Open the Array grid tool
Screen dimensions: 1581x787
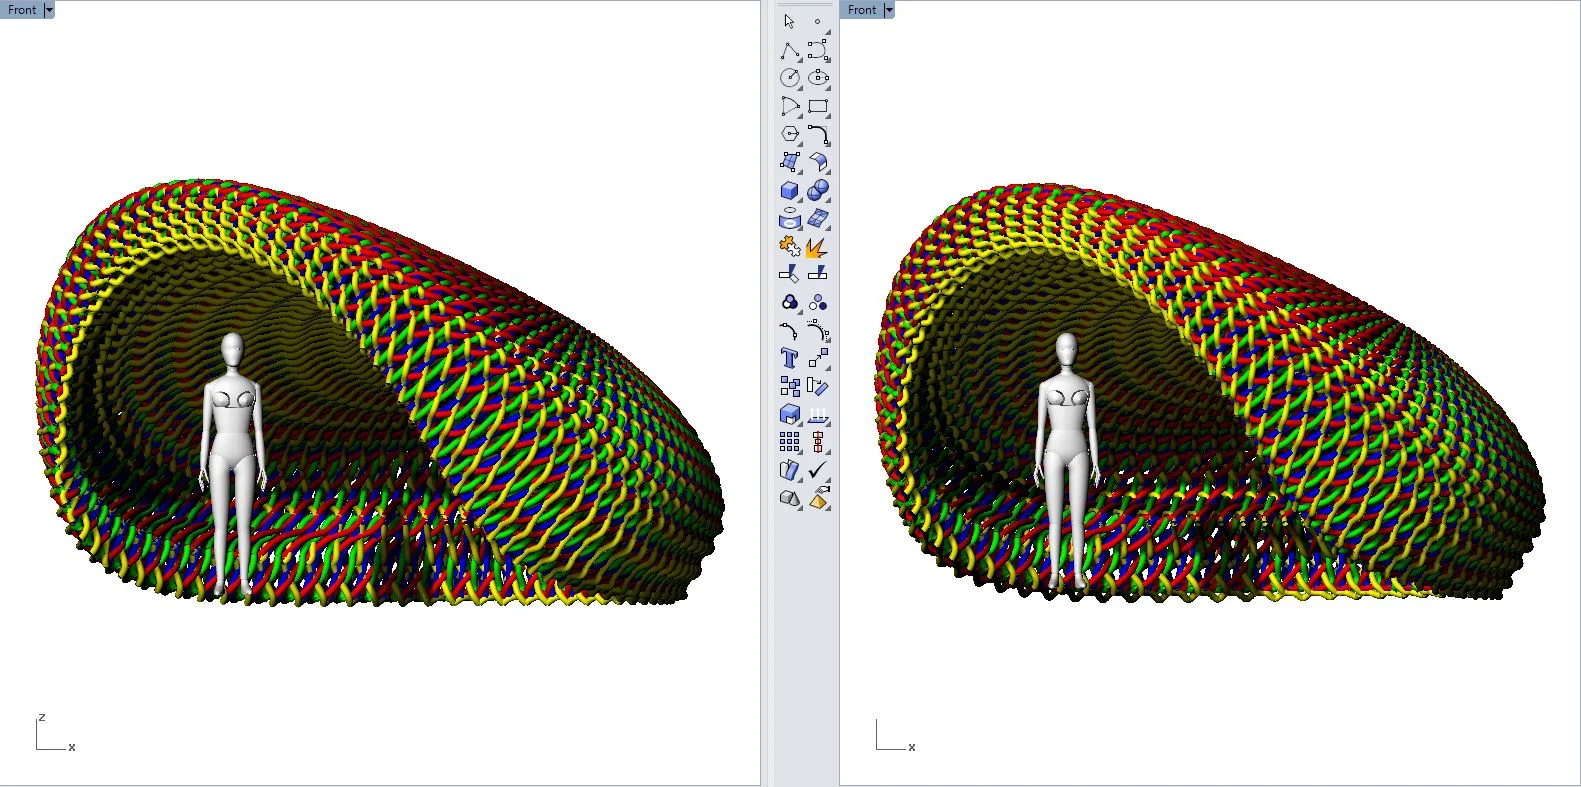click(x=789, y=442)
